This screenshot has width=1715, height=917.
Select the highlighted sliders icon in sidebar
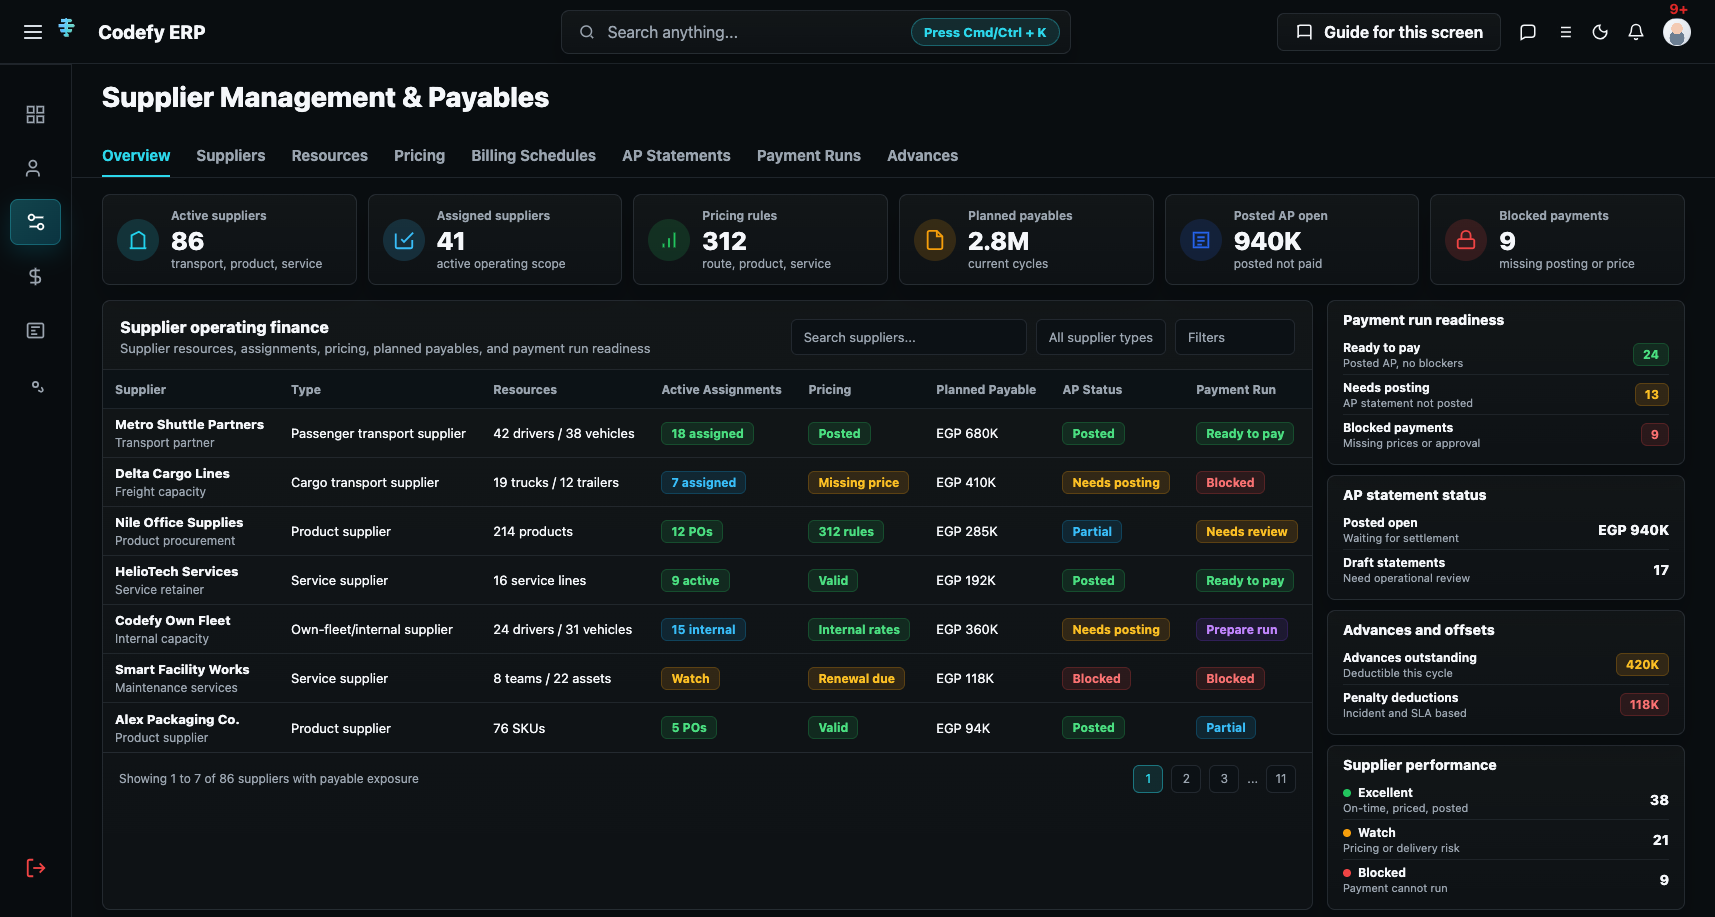35,222
